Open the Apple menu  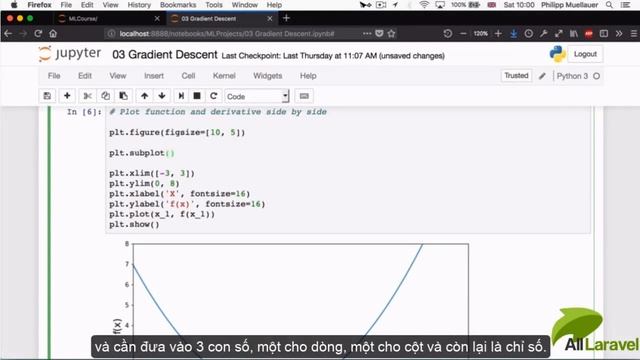pyautogui.click(x=13, y=5)
